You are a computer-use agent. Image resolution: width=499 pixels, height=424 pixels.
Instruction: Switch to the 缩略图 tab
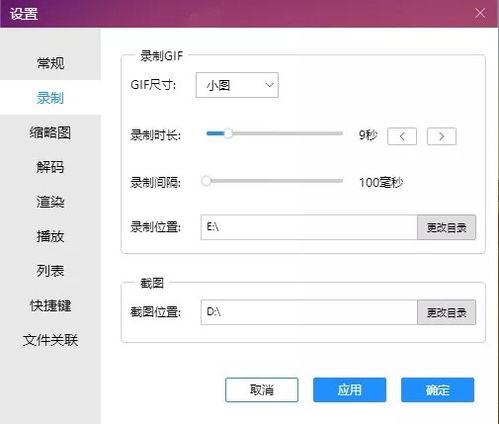click(x=50, y=132)
